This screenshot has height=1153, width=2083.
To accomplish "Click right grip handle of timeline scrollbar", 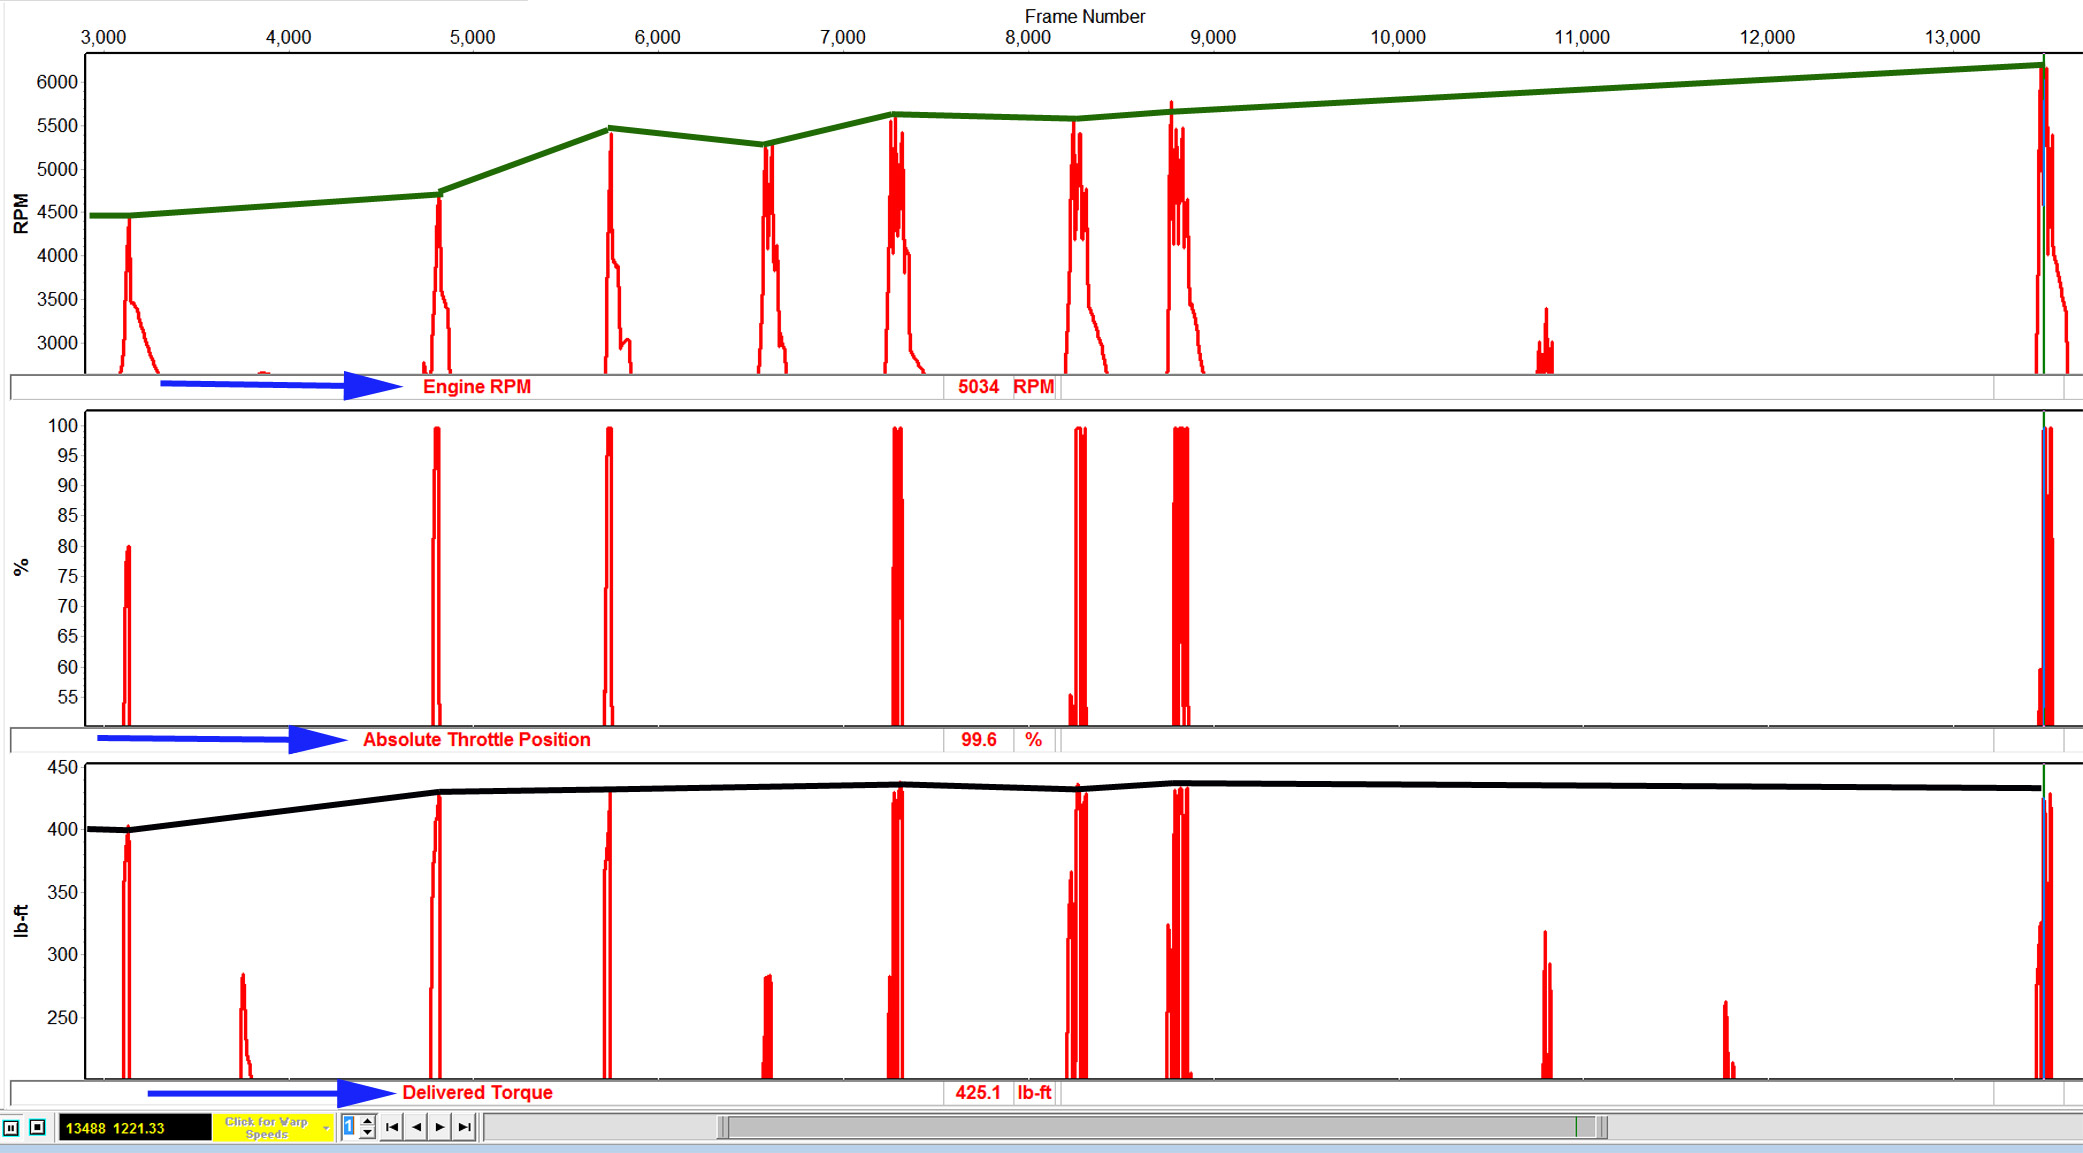I will (x=1602, y=1128).
